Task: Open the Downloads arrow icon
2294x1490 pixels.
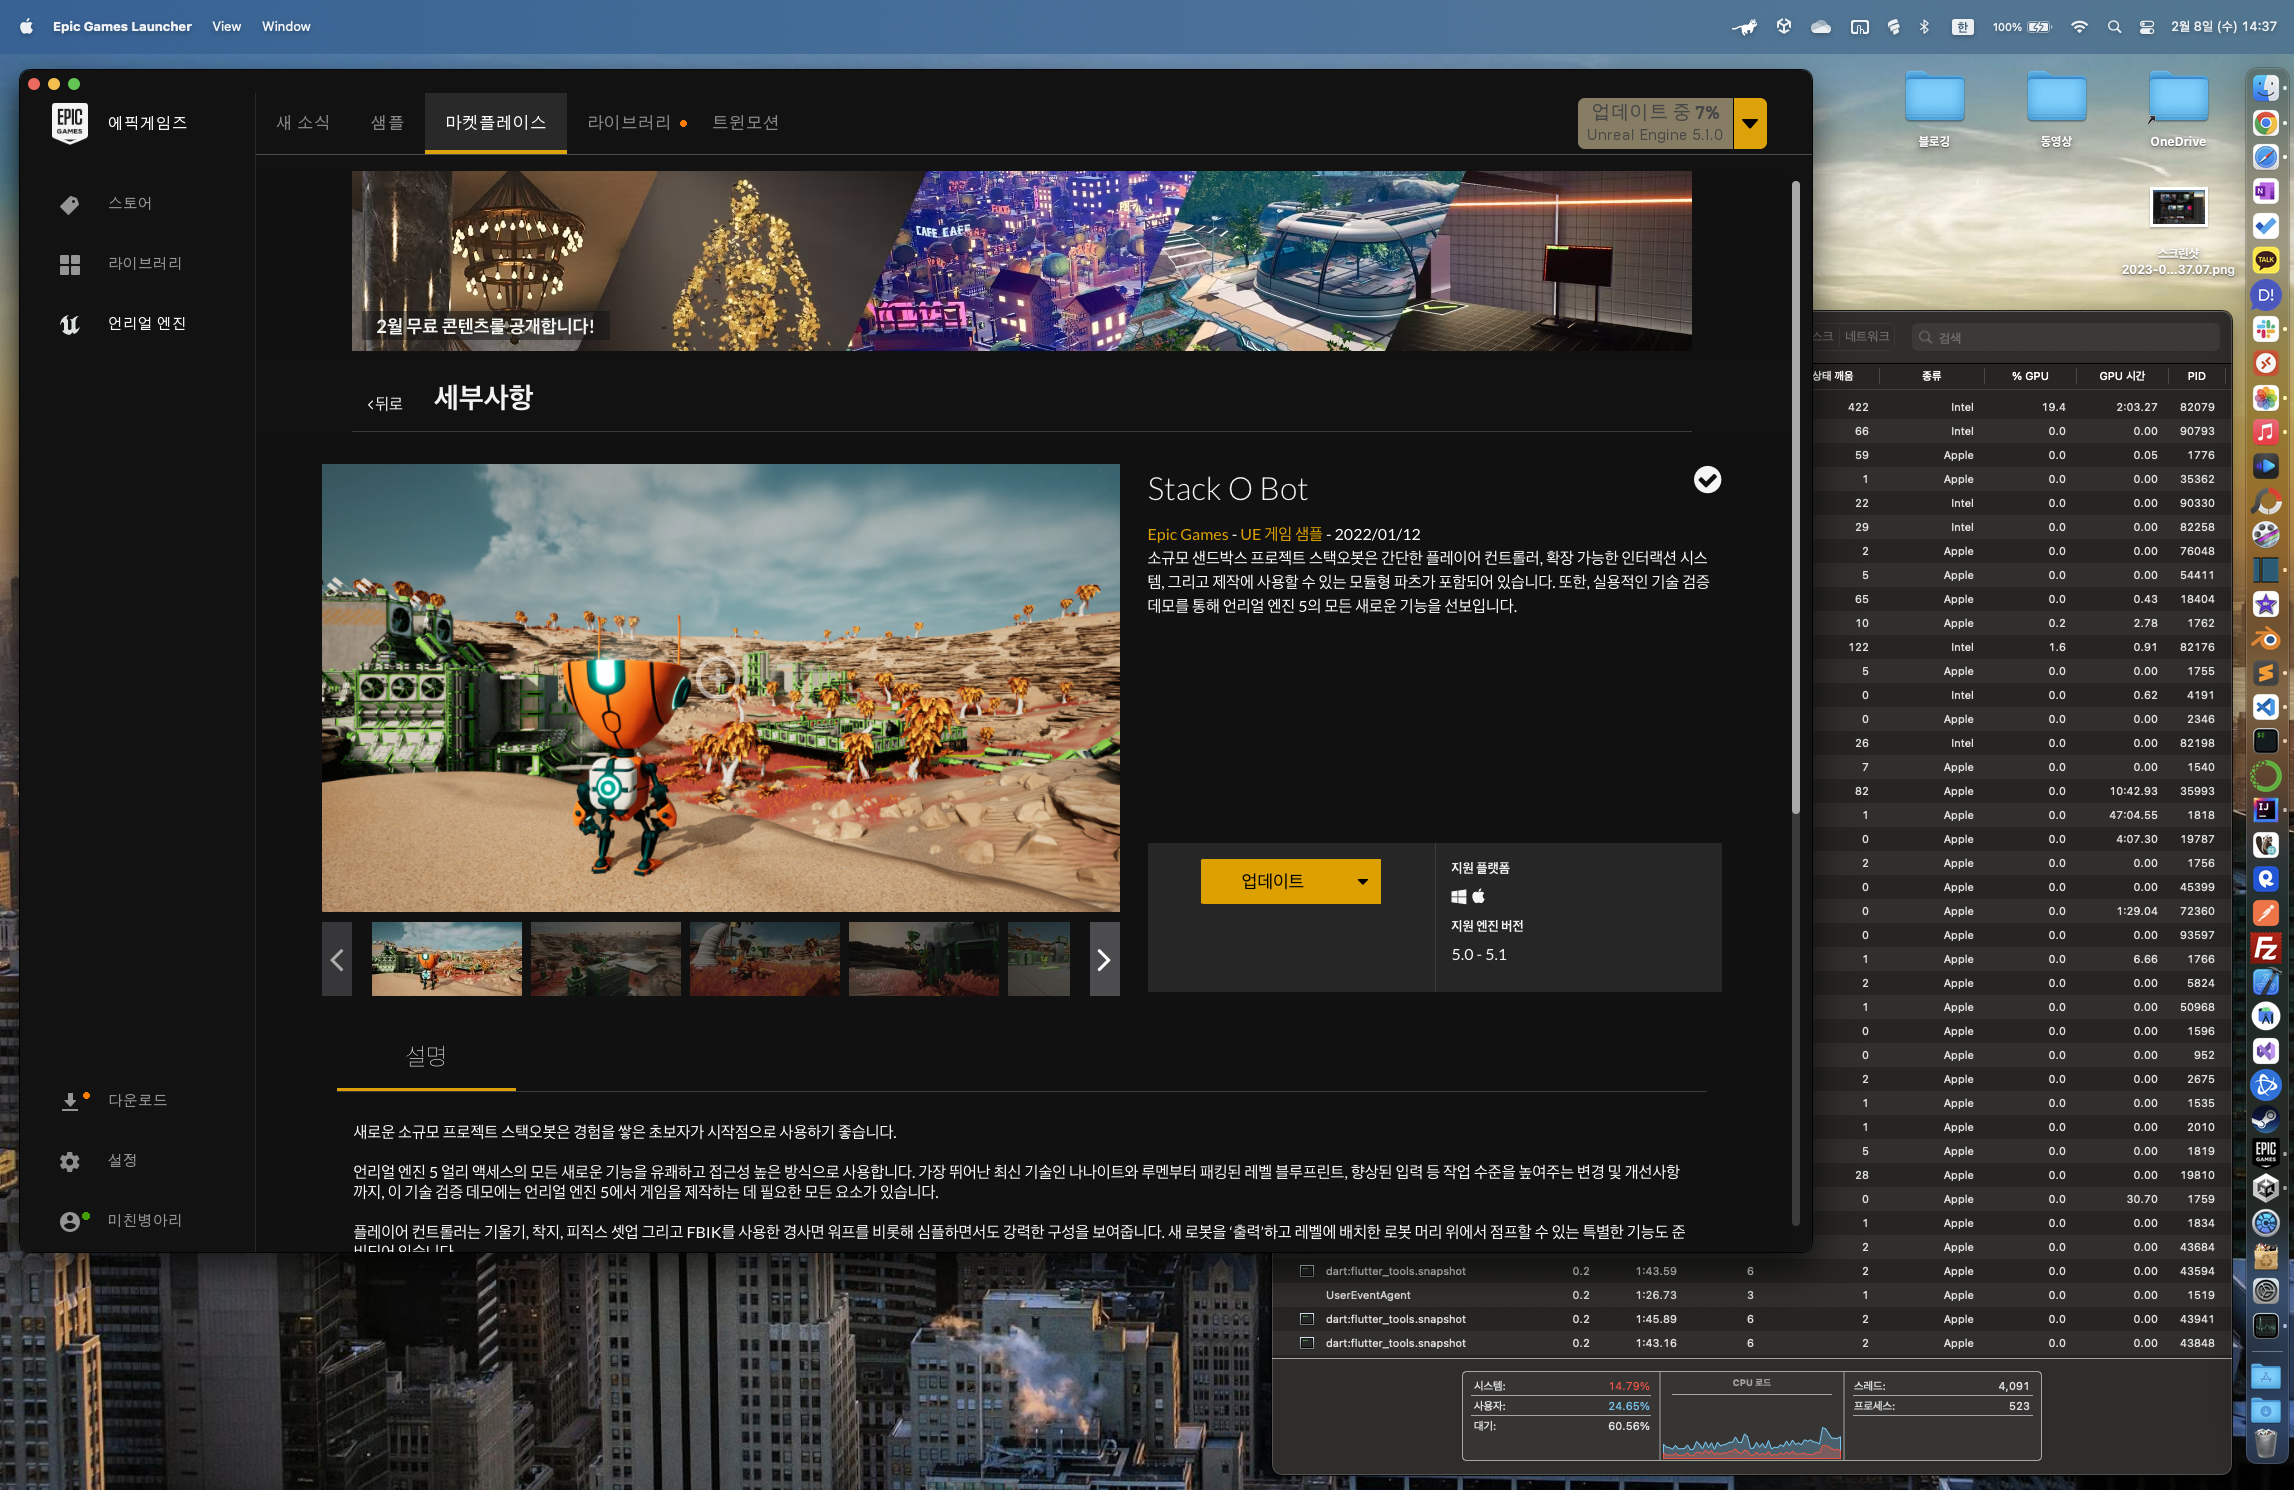Action: coord(70,1101)
